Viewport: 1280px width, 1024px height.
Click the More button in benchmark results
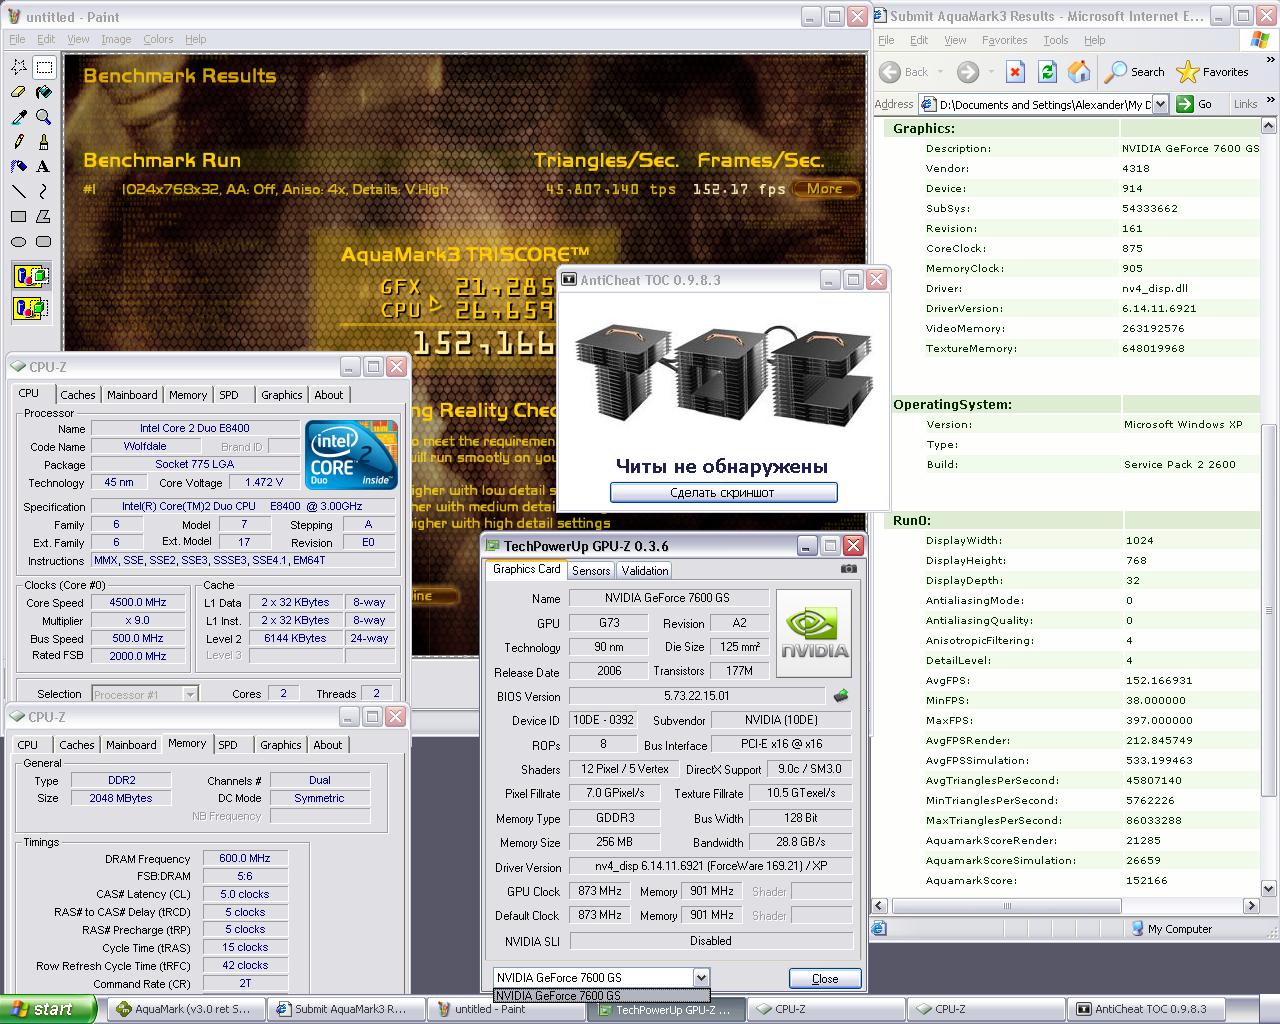(x=825, y=189)
